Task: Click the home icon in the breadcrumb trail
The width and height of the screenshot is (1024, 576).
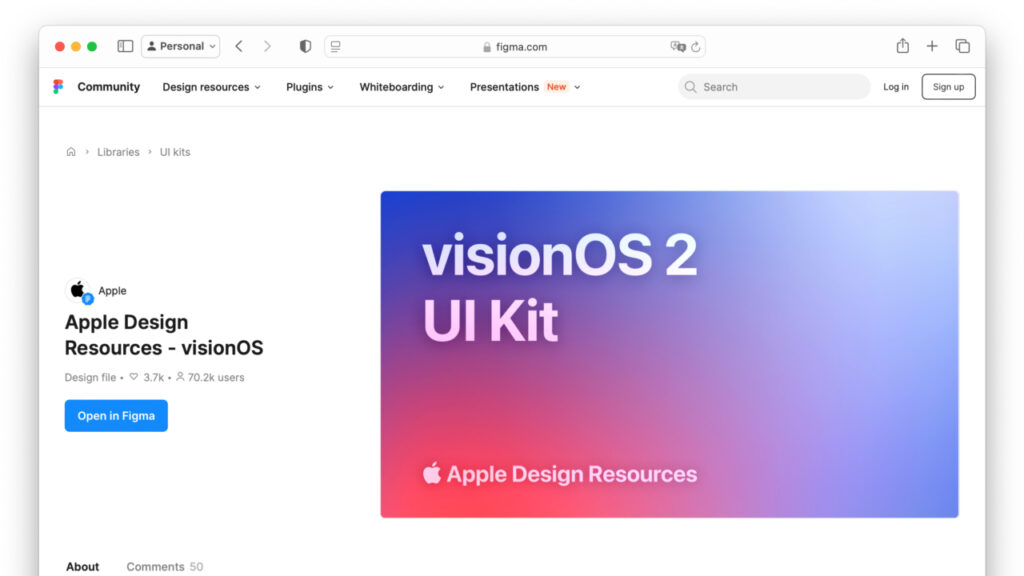Action: (x=71, y=151)
